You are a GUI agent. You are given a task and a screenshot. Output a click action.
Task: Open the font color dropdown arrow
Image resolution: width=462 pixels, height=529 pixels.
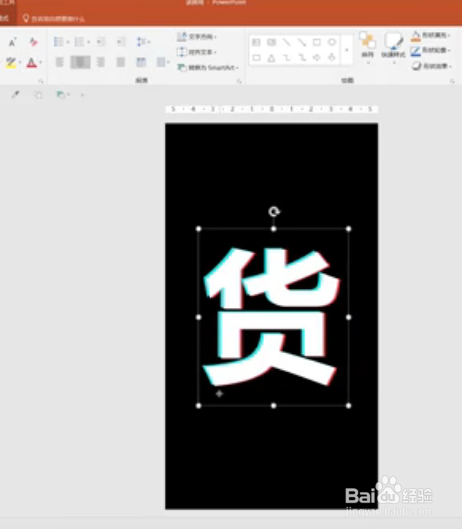point(40,63)
